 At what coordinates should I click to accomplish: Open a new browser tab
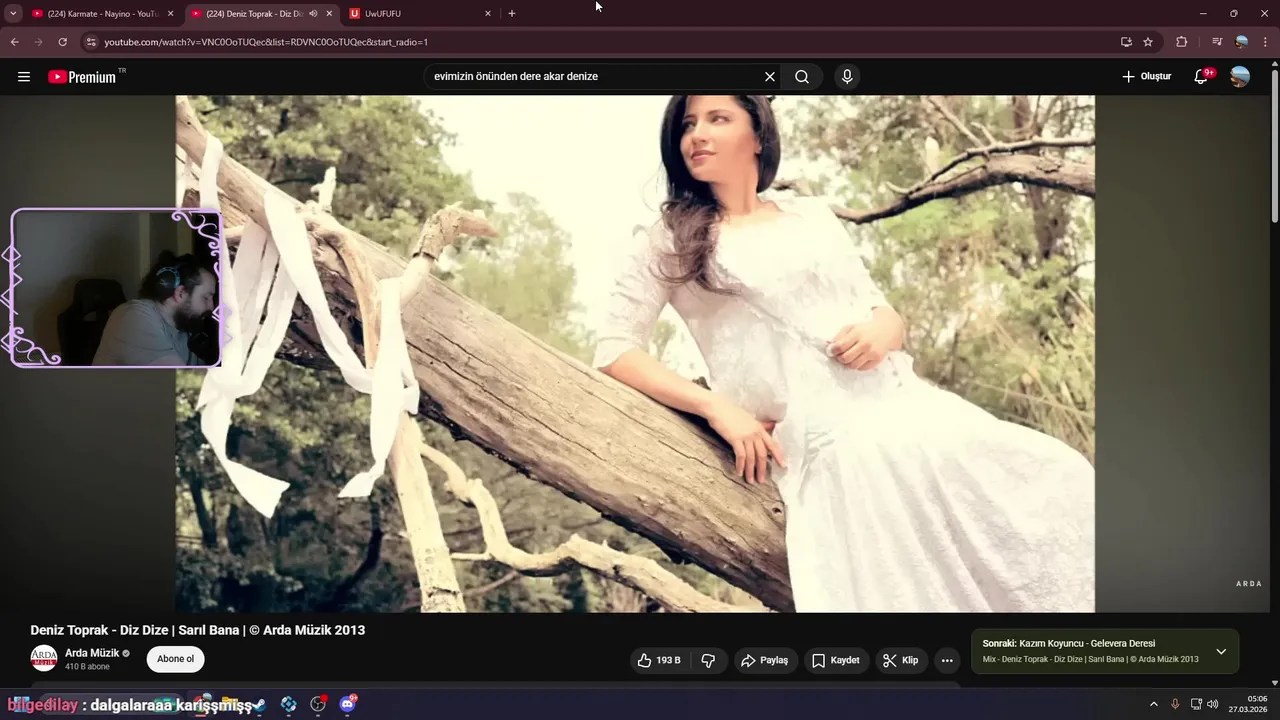pyautogui.click(x=512, y=14)
